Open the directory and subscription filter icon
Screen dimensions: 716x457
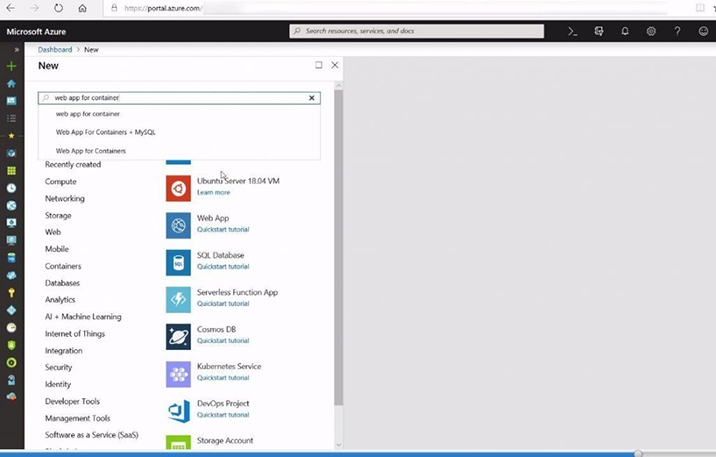click(x=599, y=31)
